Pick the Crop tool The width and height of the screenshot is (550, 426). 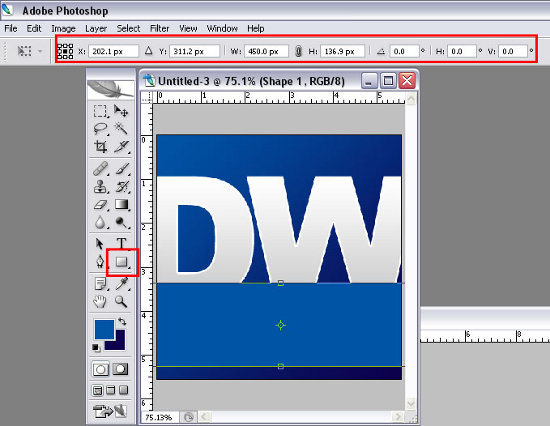100,147
